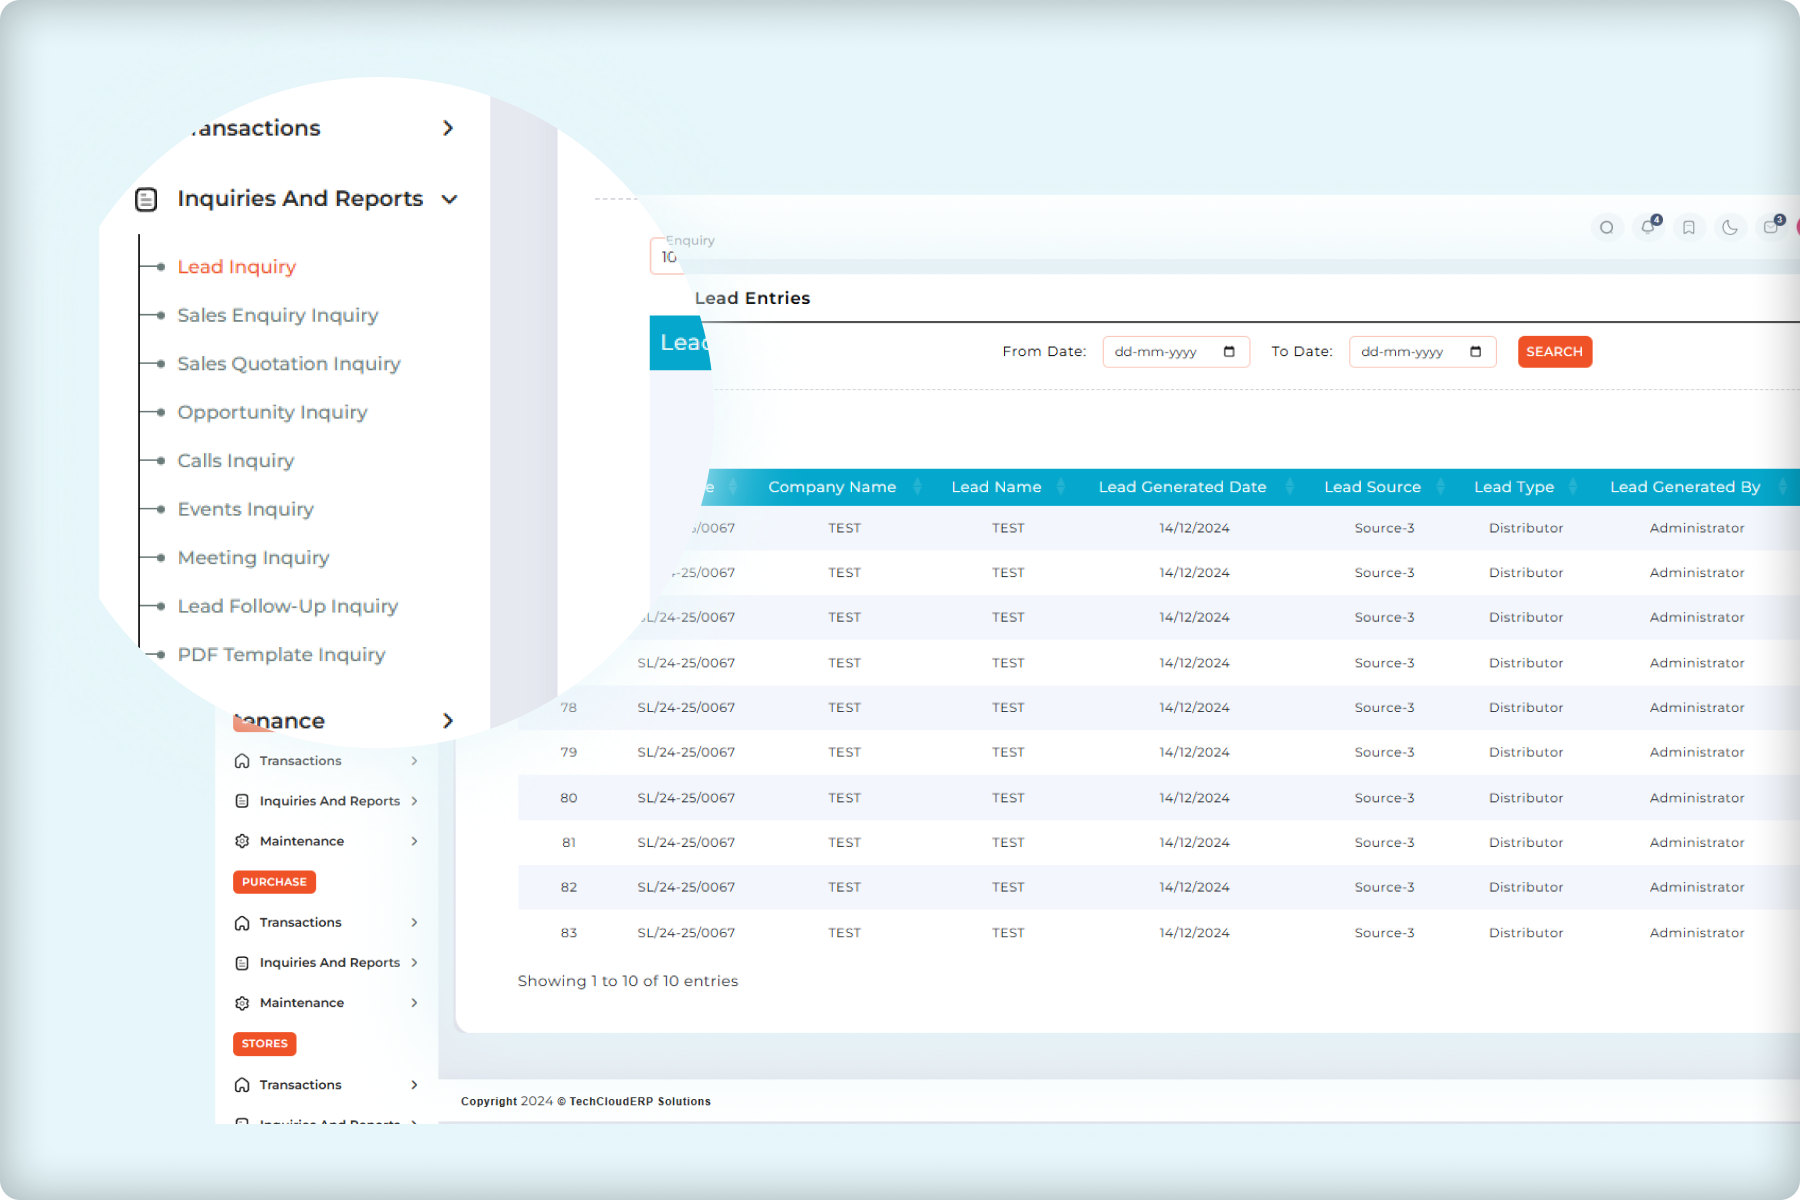Image resolution: width=1800 pixels, height=1200 pixels.
Task: Collapse the Inquiries And Reports section
Action: pos(450,199)
